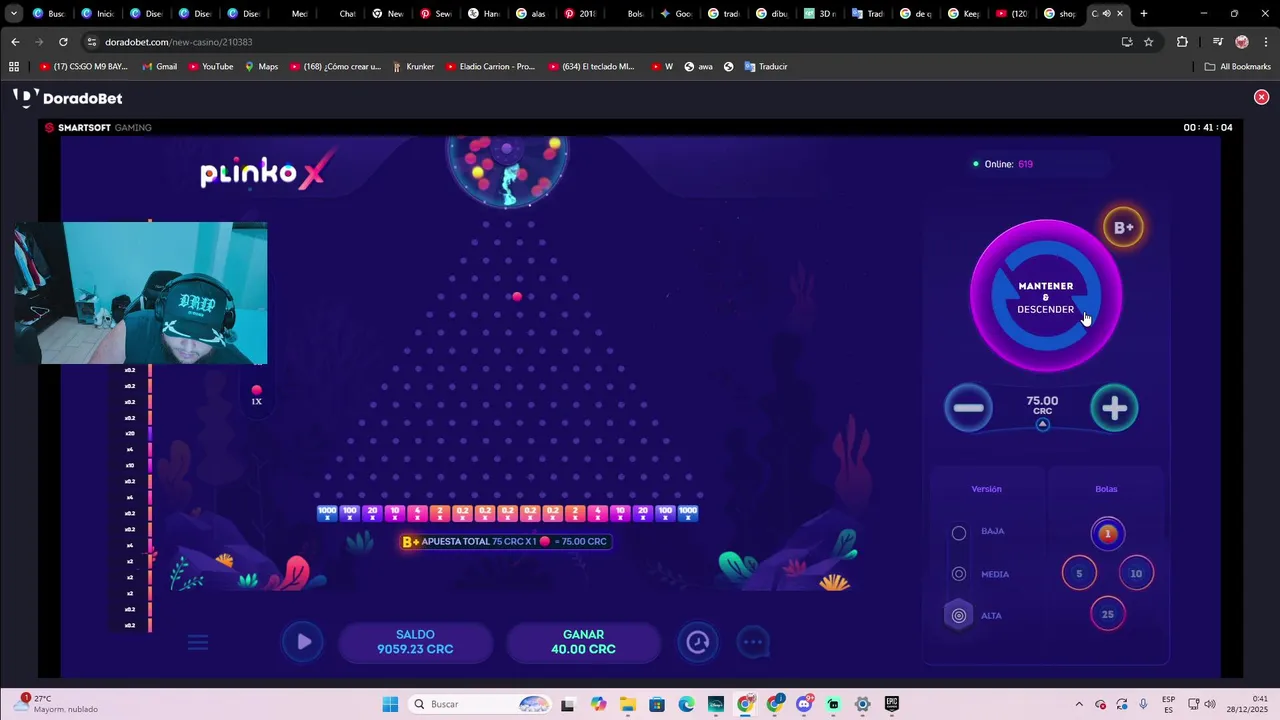Image resolution: width=1280 pixels, height=720 pixels.
Task: Click the autoplay play icon
Action: 304,642
